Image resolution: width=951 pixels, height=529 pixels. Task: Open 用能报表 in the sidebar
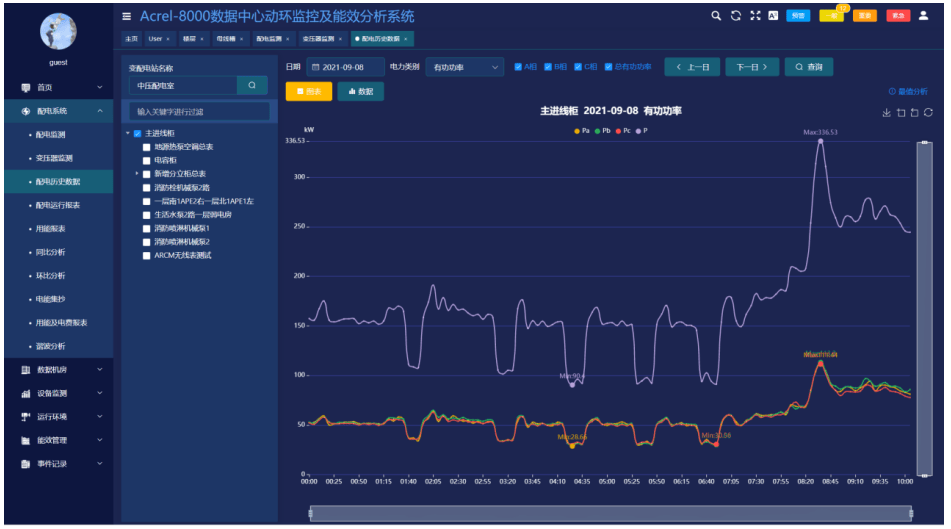pyautogui.click(x=51, y=228)
